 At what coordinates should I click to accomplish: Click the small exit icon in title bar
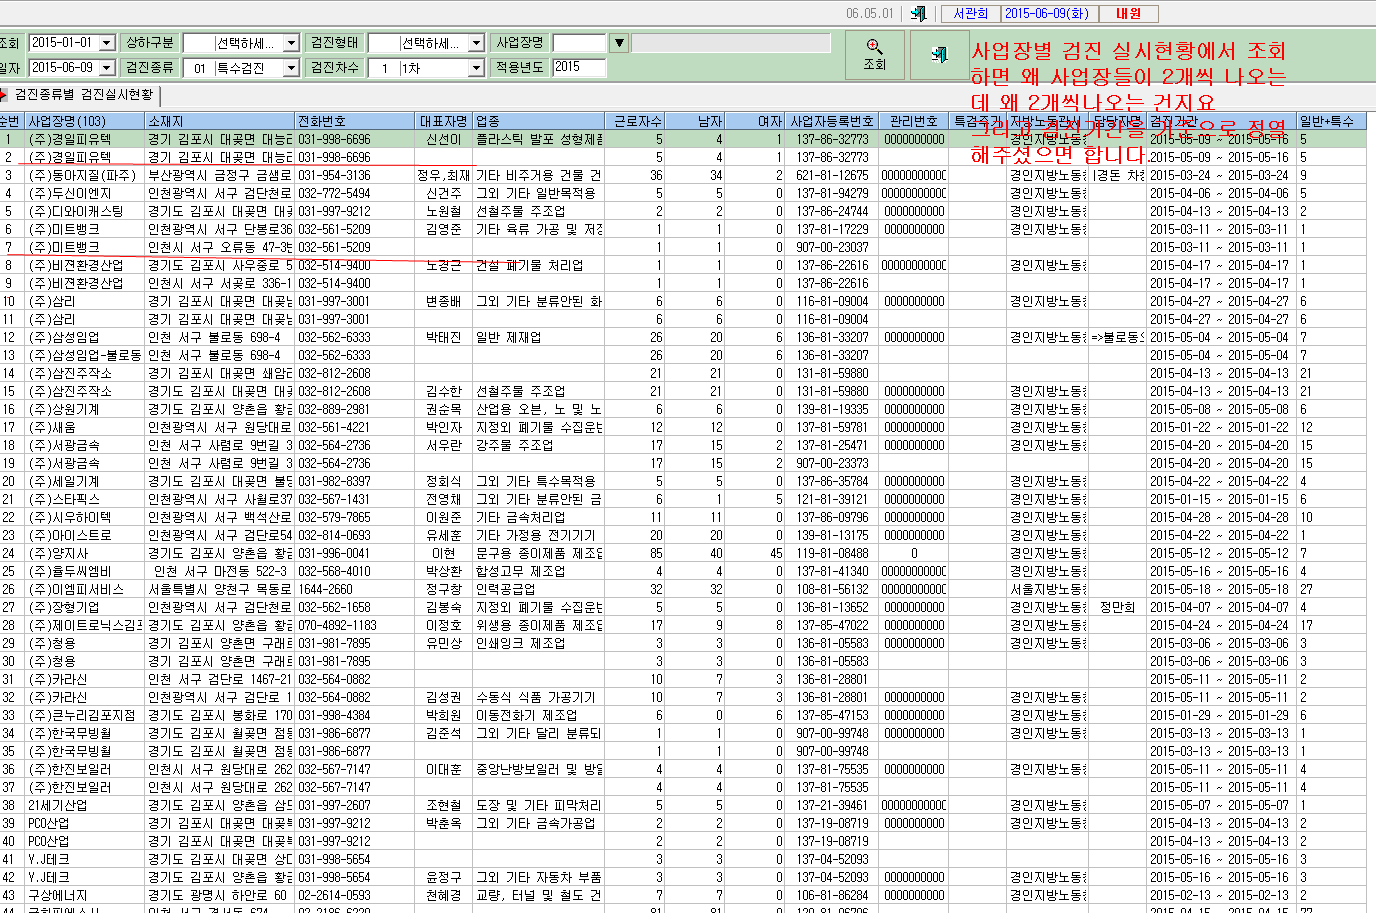pyautogui.click(x=919, y=13)
